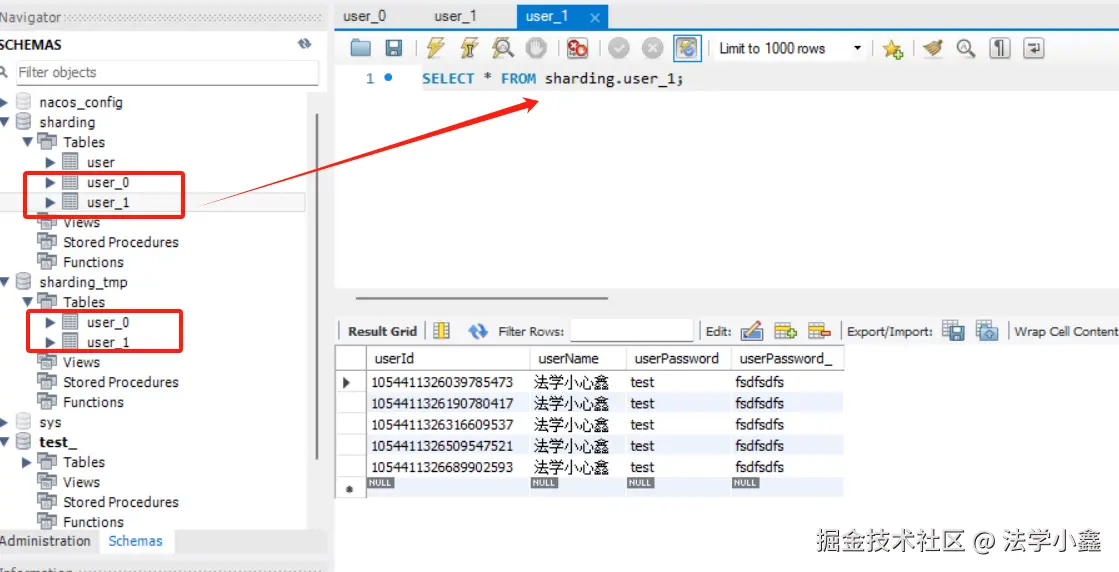The image size is (1119, 572).
Task: Roll back the transaction
Action: click(652, 48)
